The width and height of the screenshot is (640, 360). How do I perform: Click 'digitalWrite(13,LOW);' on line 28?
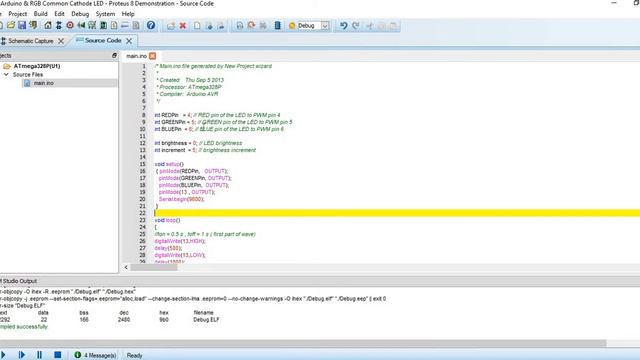(180, 255)
